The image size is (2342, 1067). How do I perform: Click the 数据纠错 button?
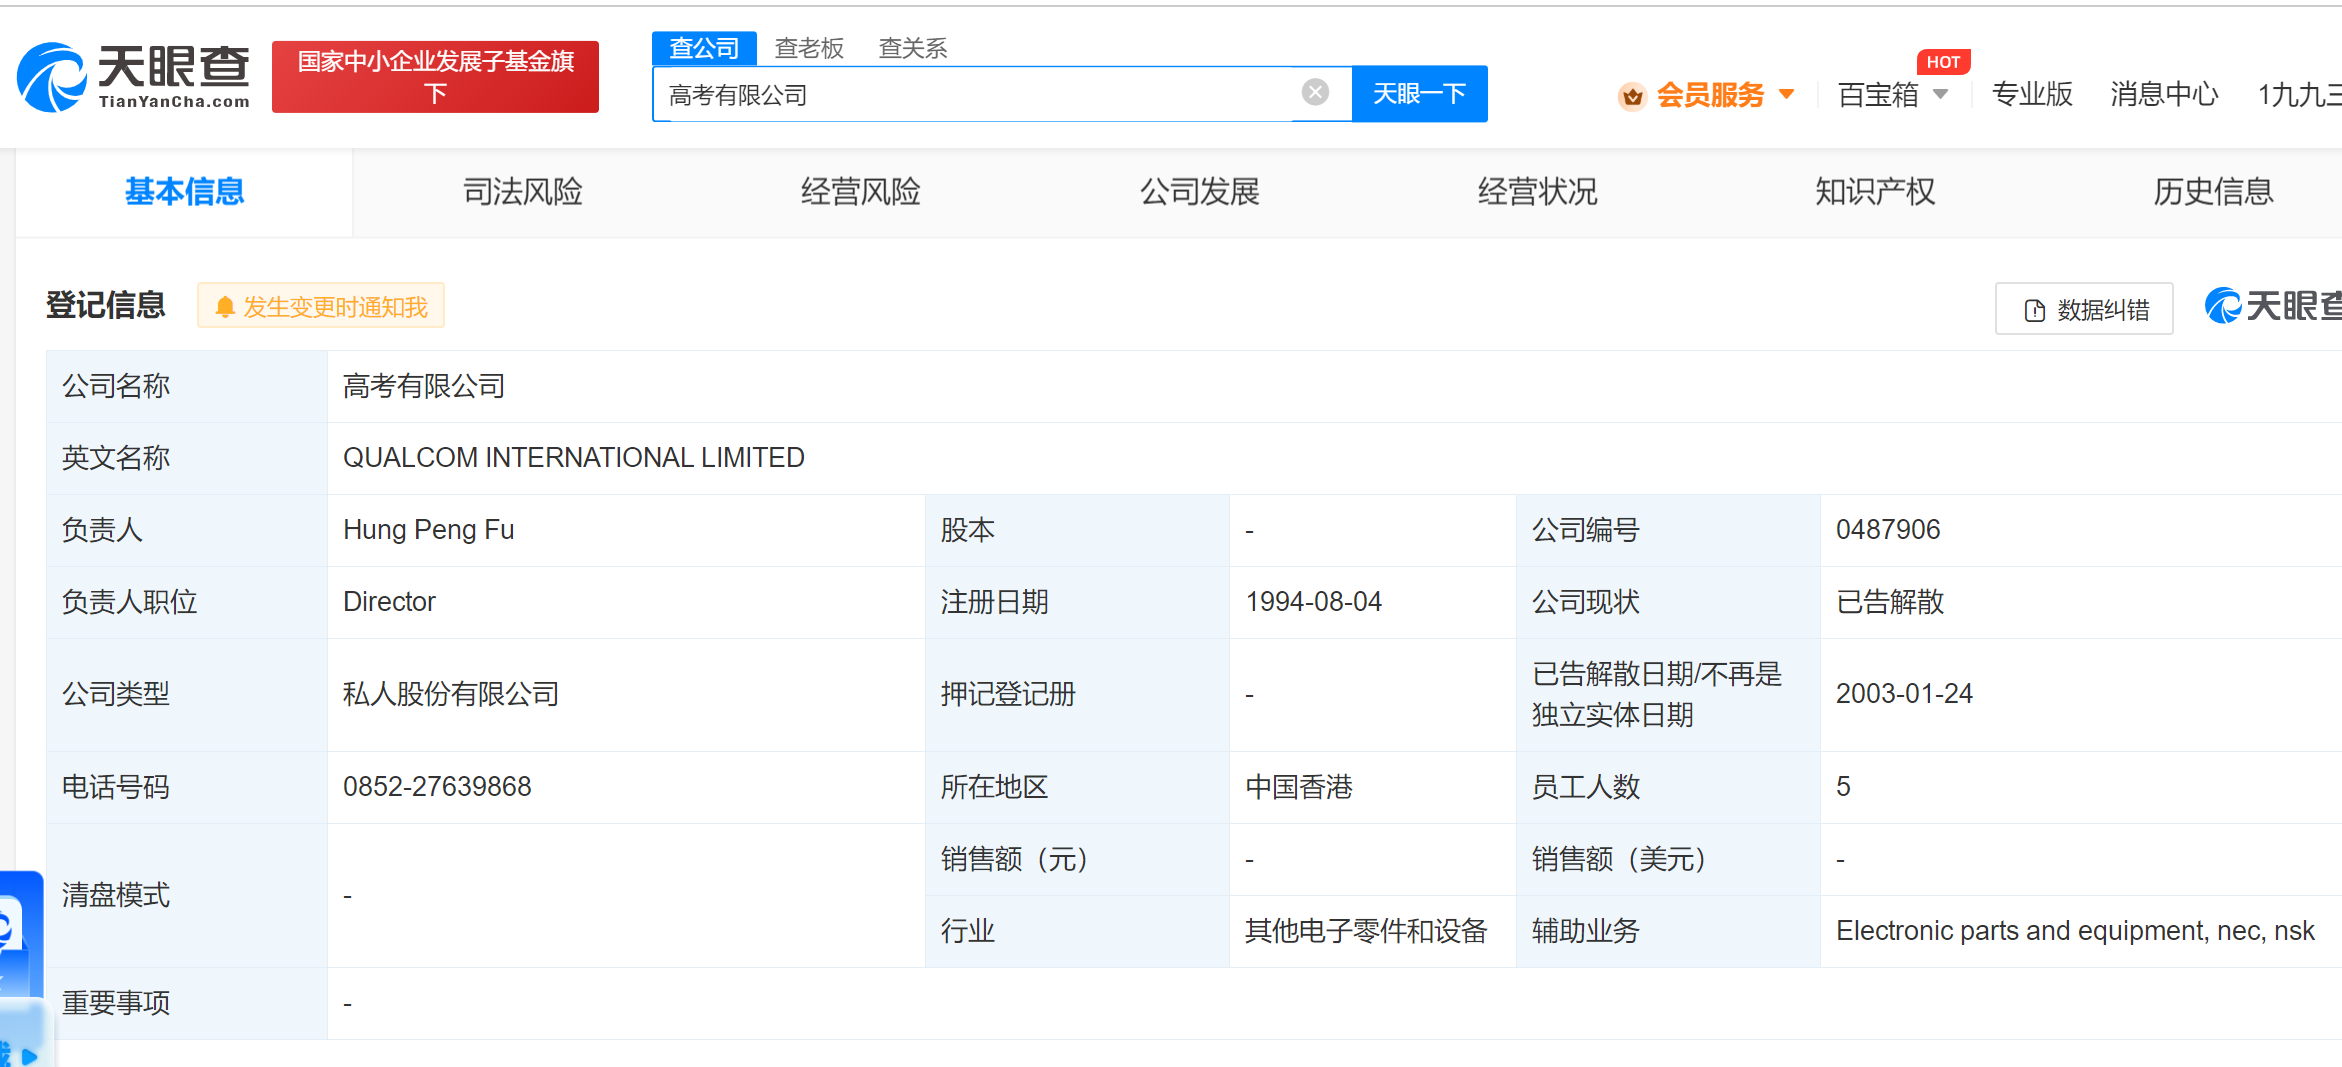[x=2084, y=309]
